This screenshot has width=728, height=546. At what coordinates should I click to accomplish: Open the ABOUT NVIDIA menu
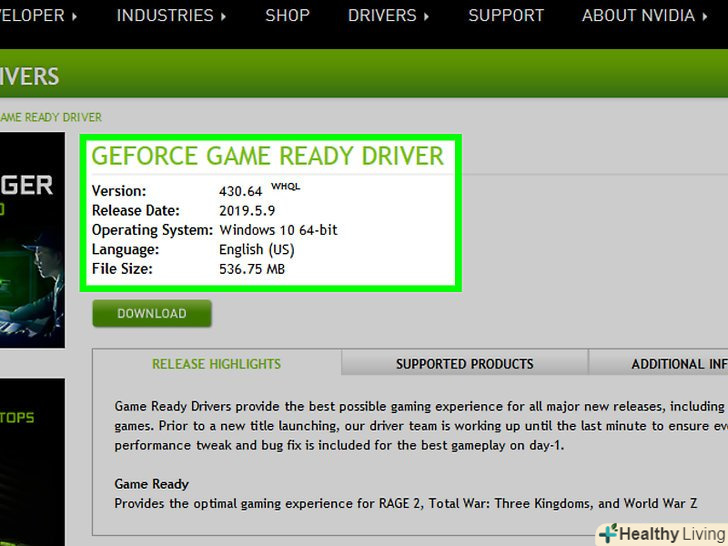pos(644,16)
